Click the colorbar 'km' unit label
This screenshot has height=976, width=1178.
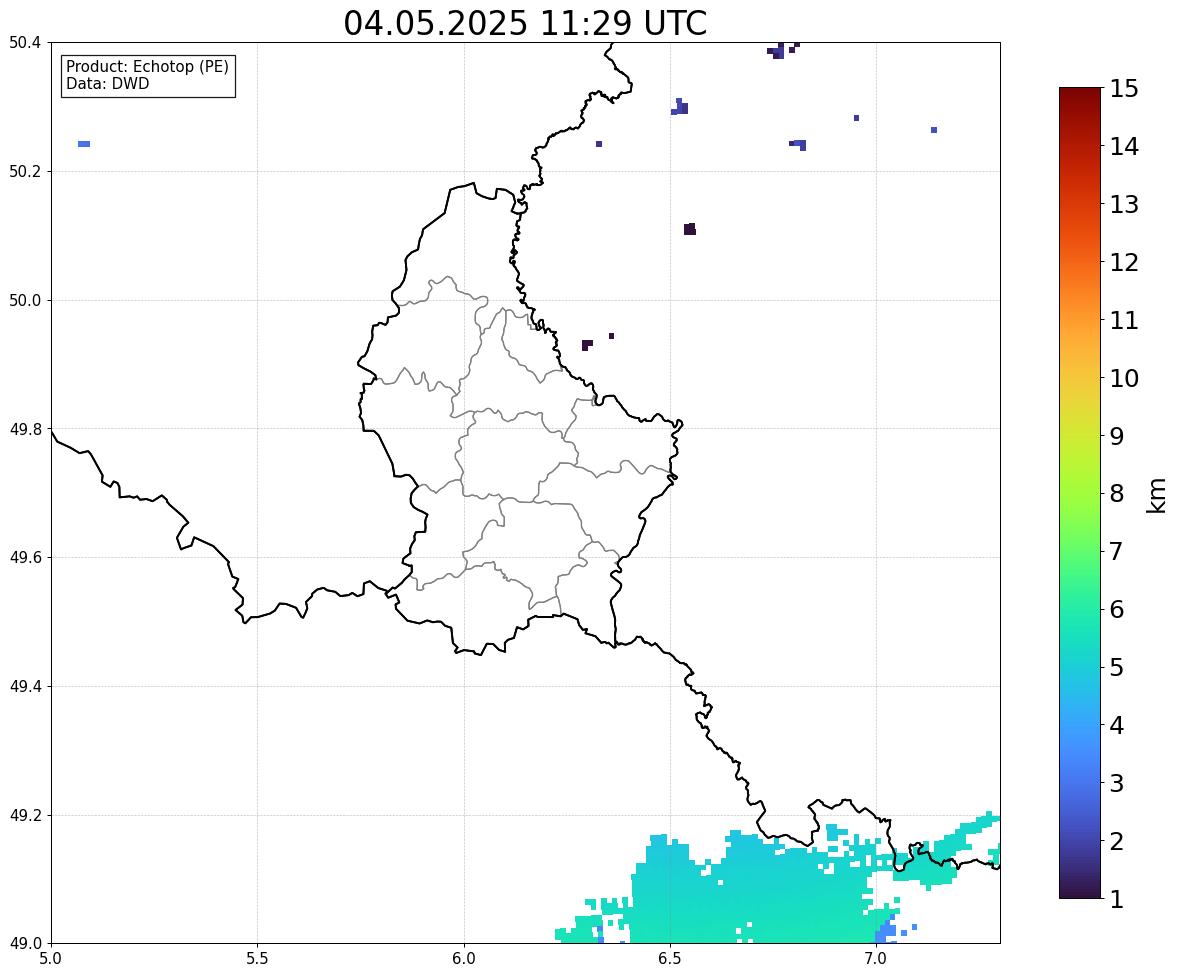pyautogui.click(x=1157, y=495)
